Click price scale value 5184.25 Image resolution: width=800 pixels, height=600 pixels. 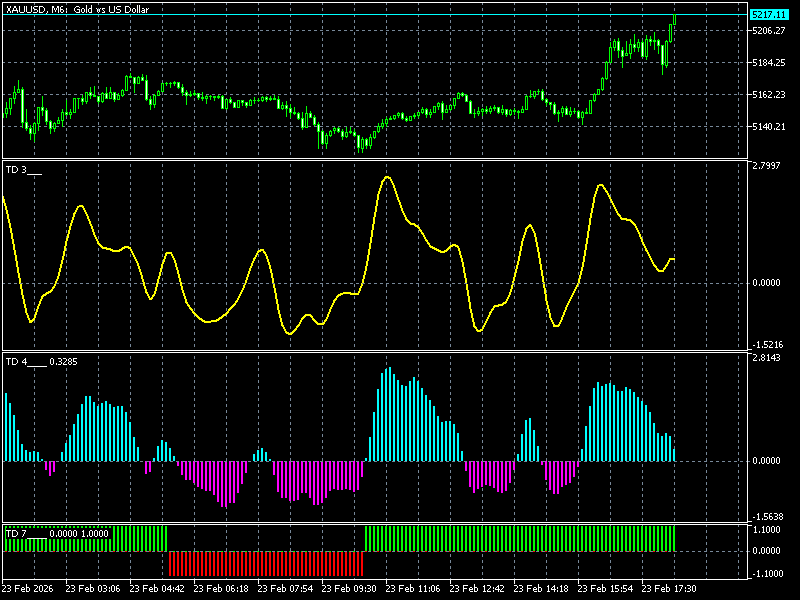(x=768, y=63)
